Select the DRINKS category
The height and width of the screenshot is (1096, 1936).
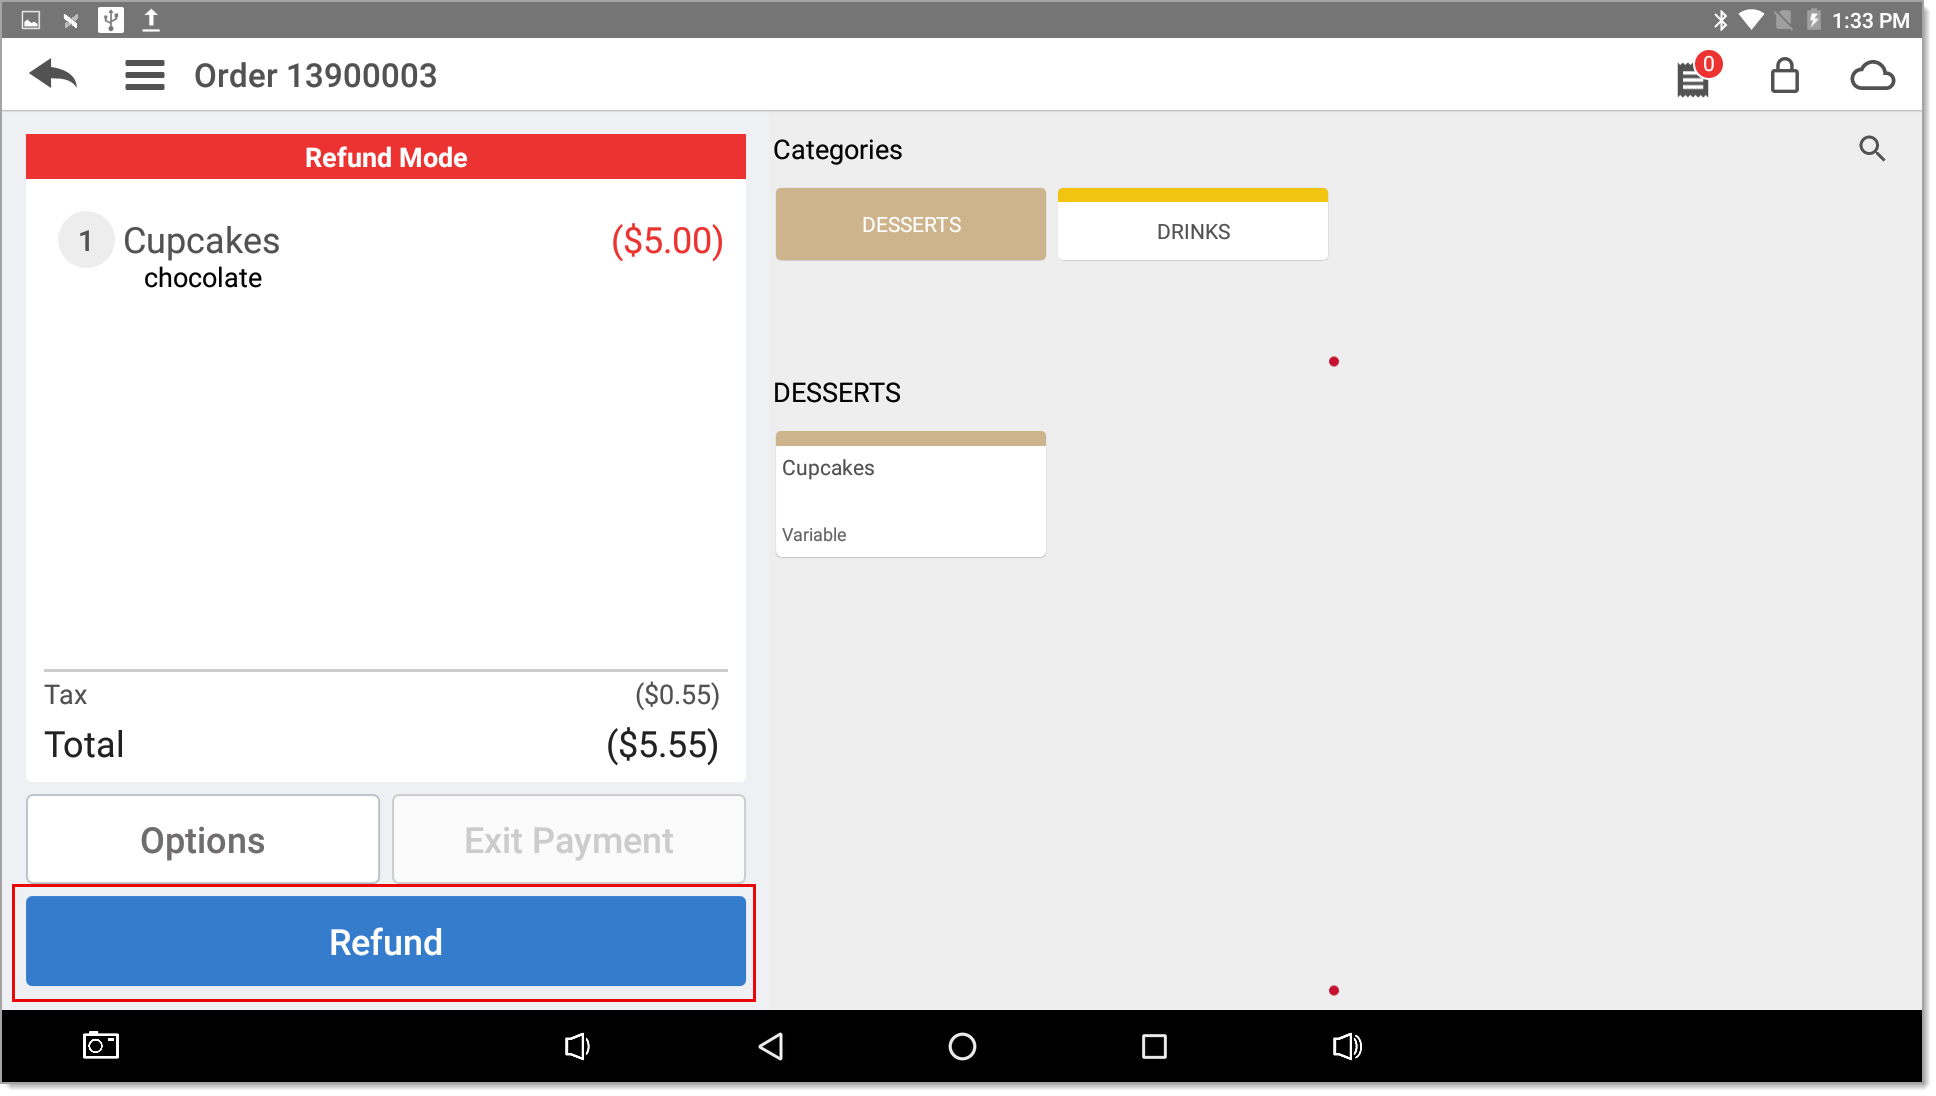pos(1193,225)
